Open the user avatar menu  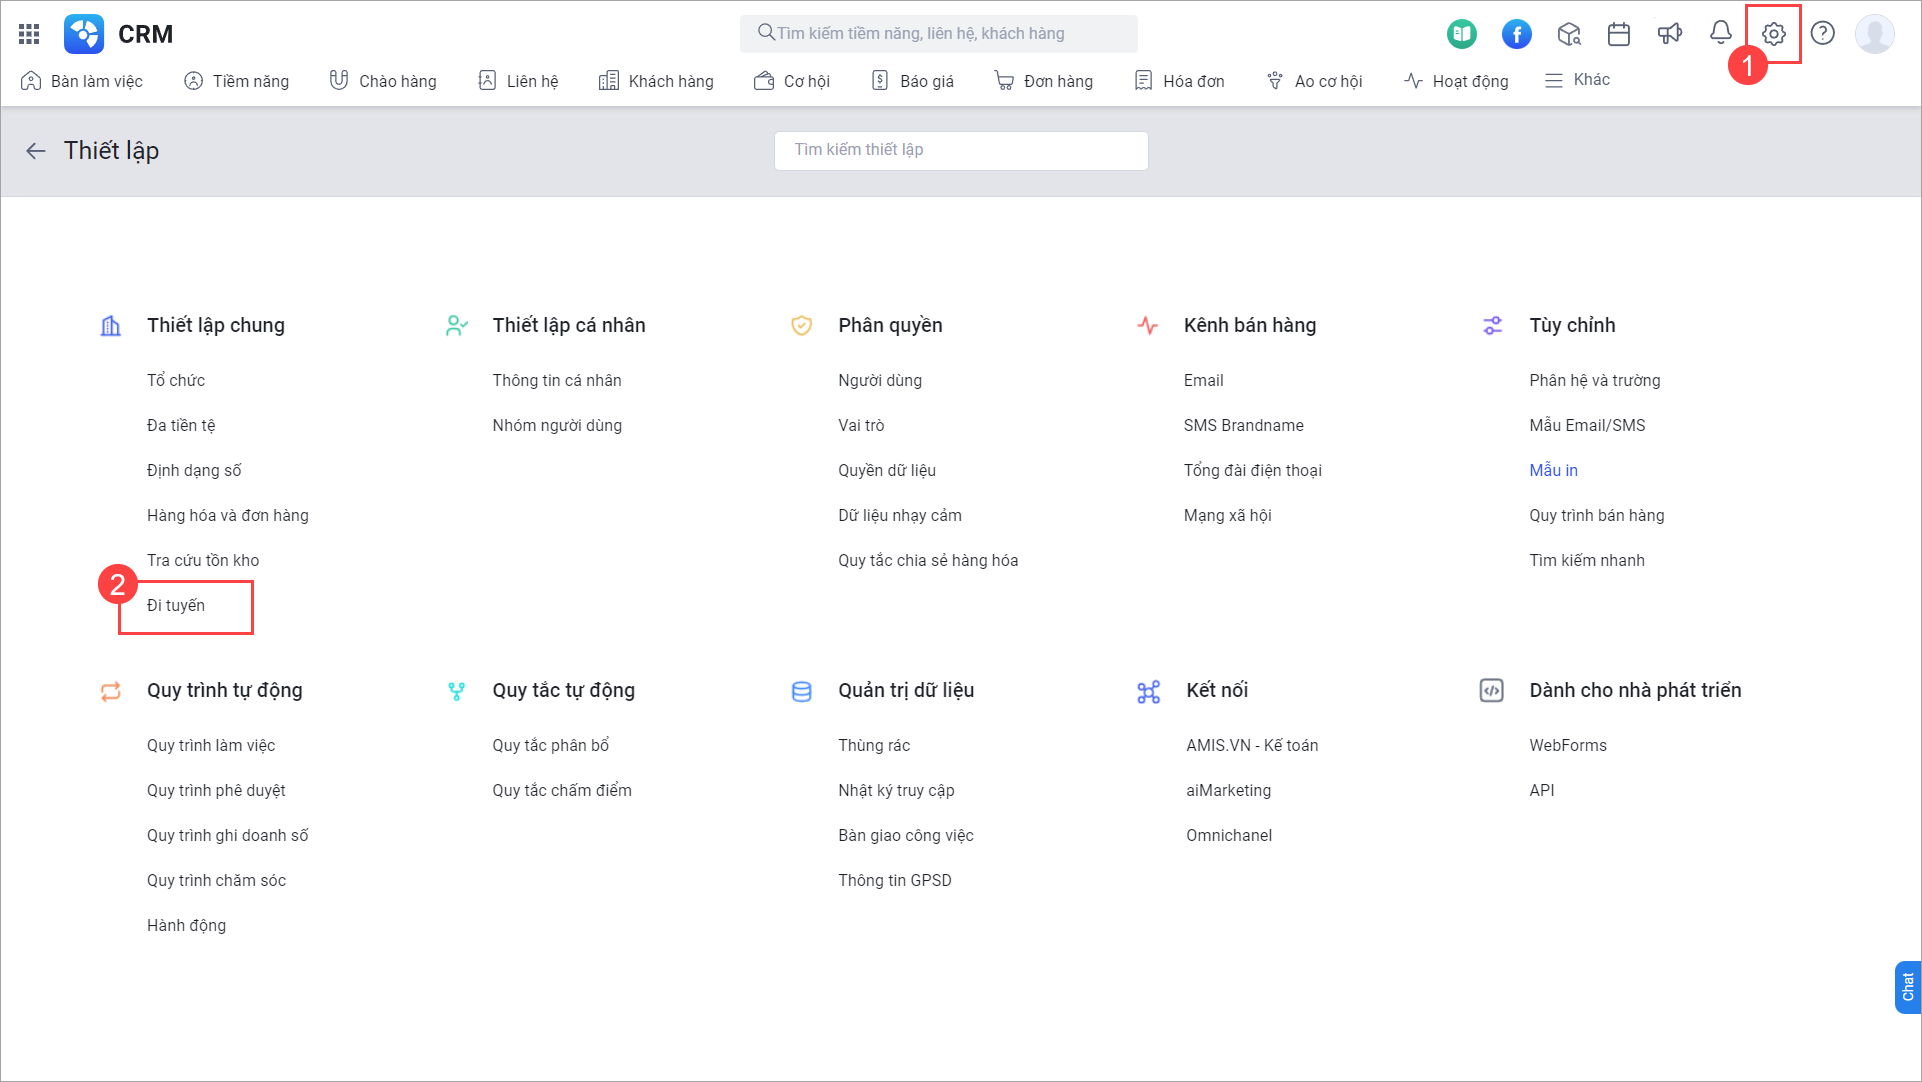(x=1875, y=33)
